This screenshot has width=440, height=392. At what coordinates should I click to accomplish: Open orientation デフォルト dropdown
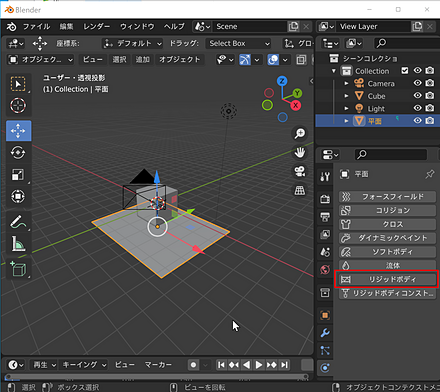[133, 43]
